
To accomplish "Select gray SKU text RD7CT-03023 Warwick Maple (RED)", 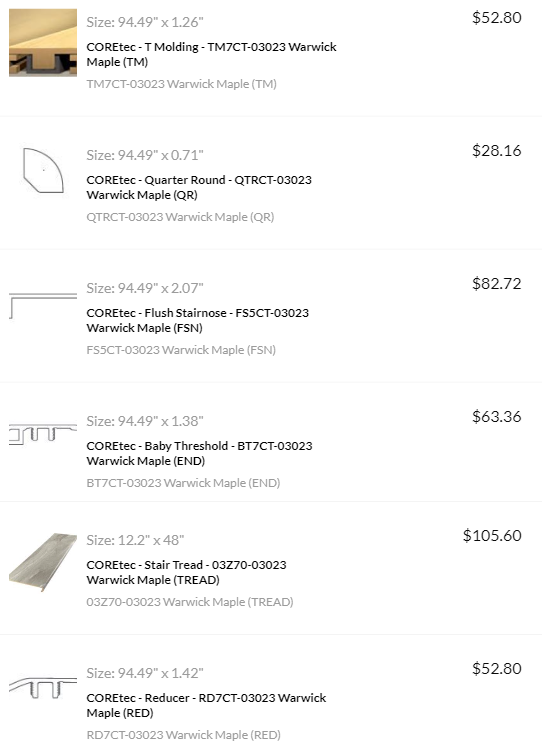I will (183, 735).
